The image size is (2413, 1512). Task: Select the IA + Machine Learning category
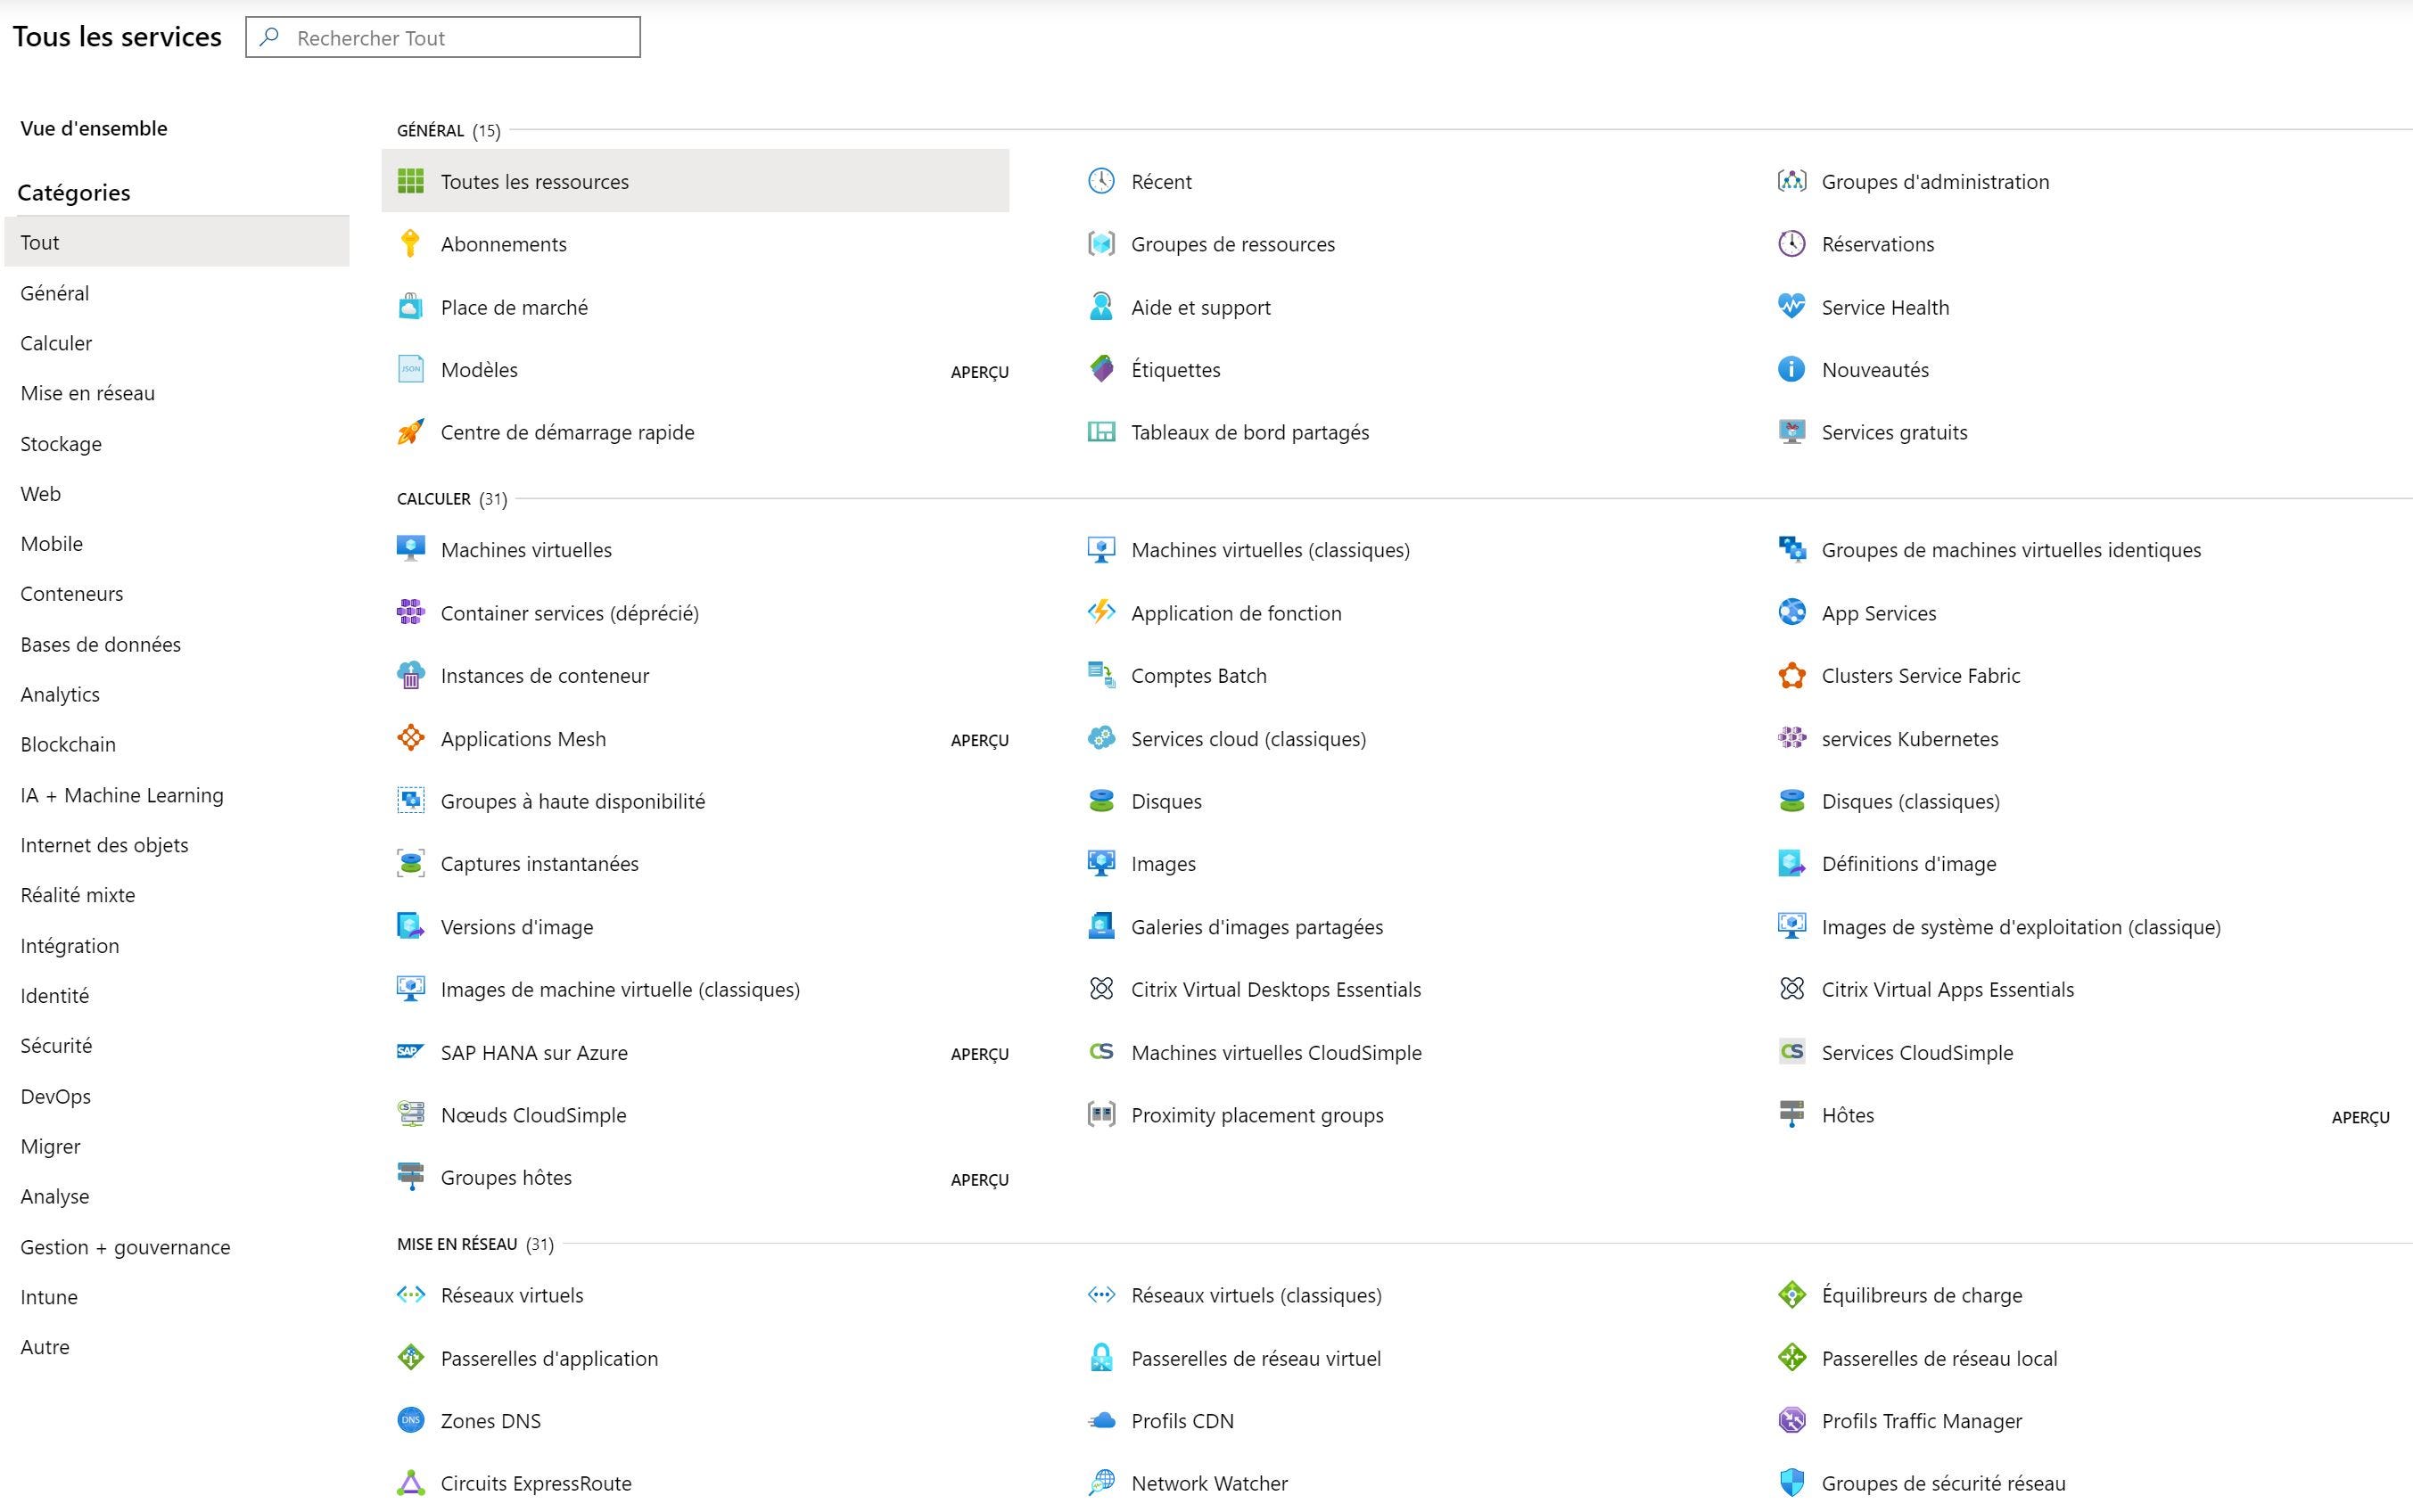[x=122, y=795]
